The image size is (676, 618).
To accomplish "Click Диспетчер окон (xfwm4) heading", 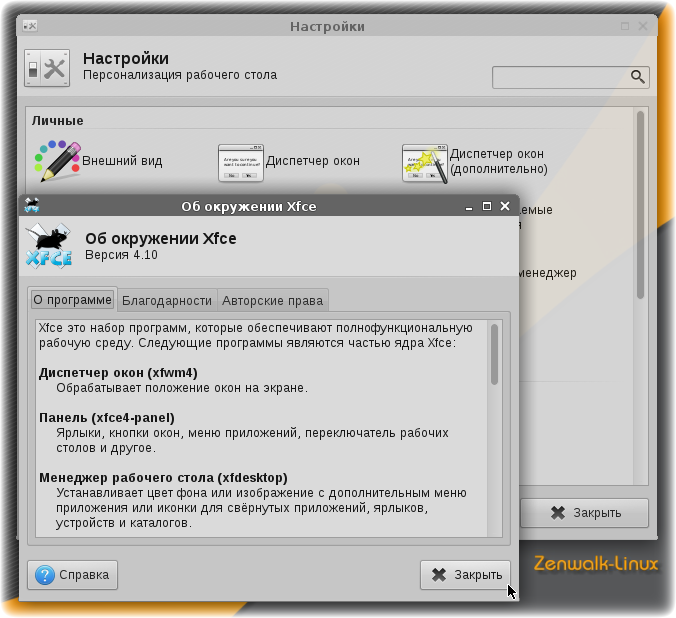I will click(118, 373).
